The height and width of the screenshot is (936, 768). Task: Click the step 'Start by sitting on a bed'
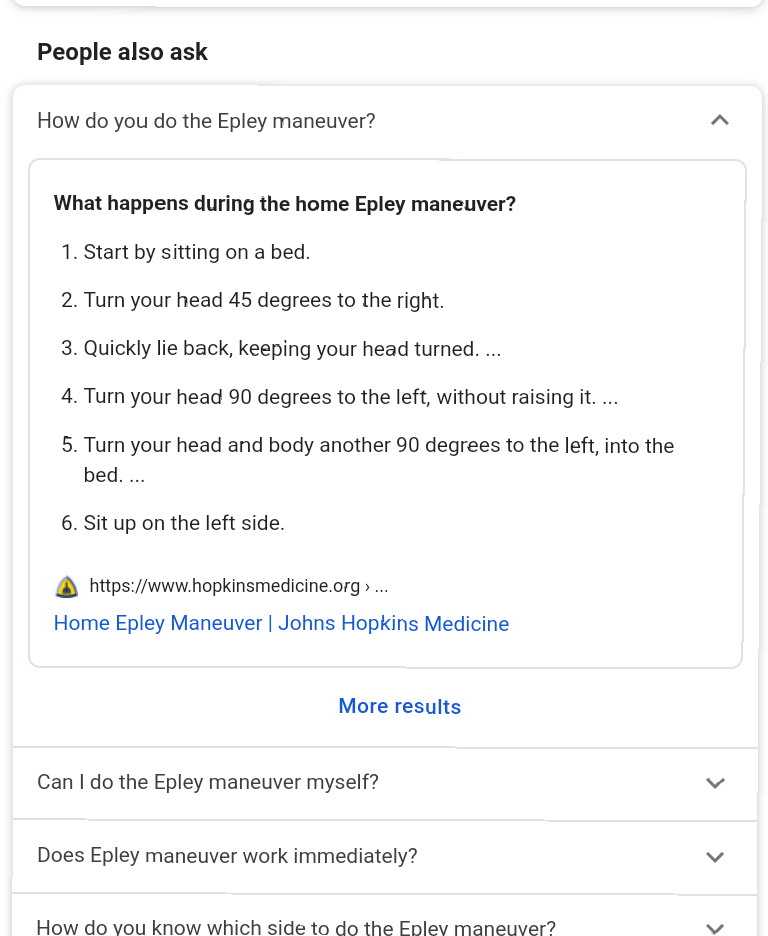click(x=197, y=252)
